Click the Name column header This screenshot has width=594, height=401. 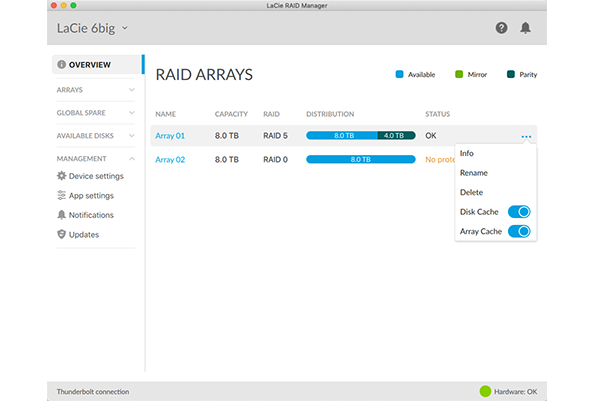[166, 114]
